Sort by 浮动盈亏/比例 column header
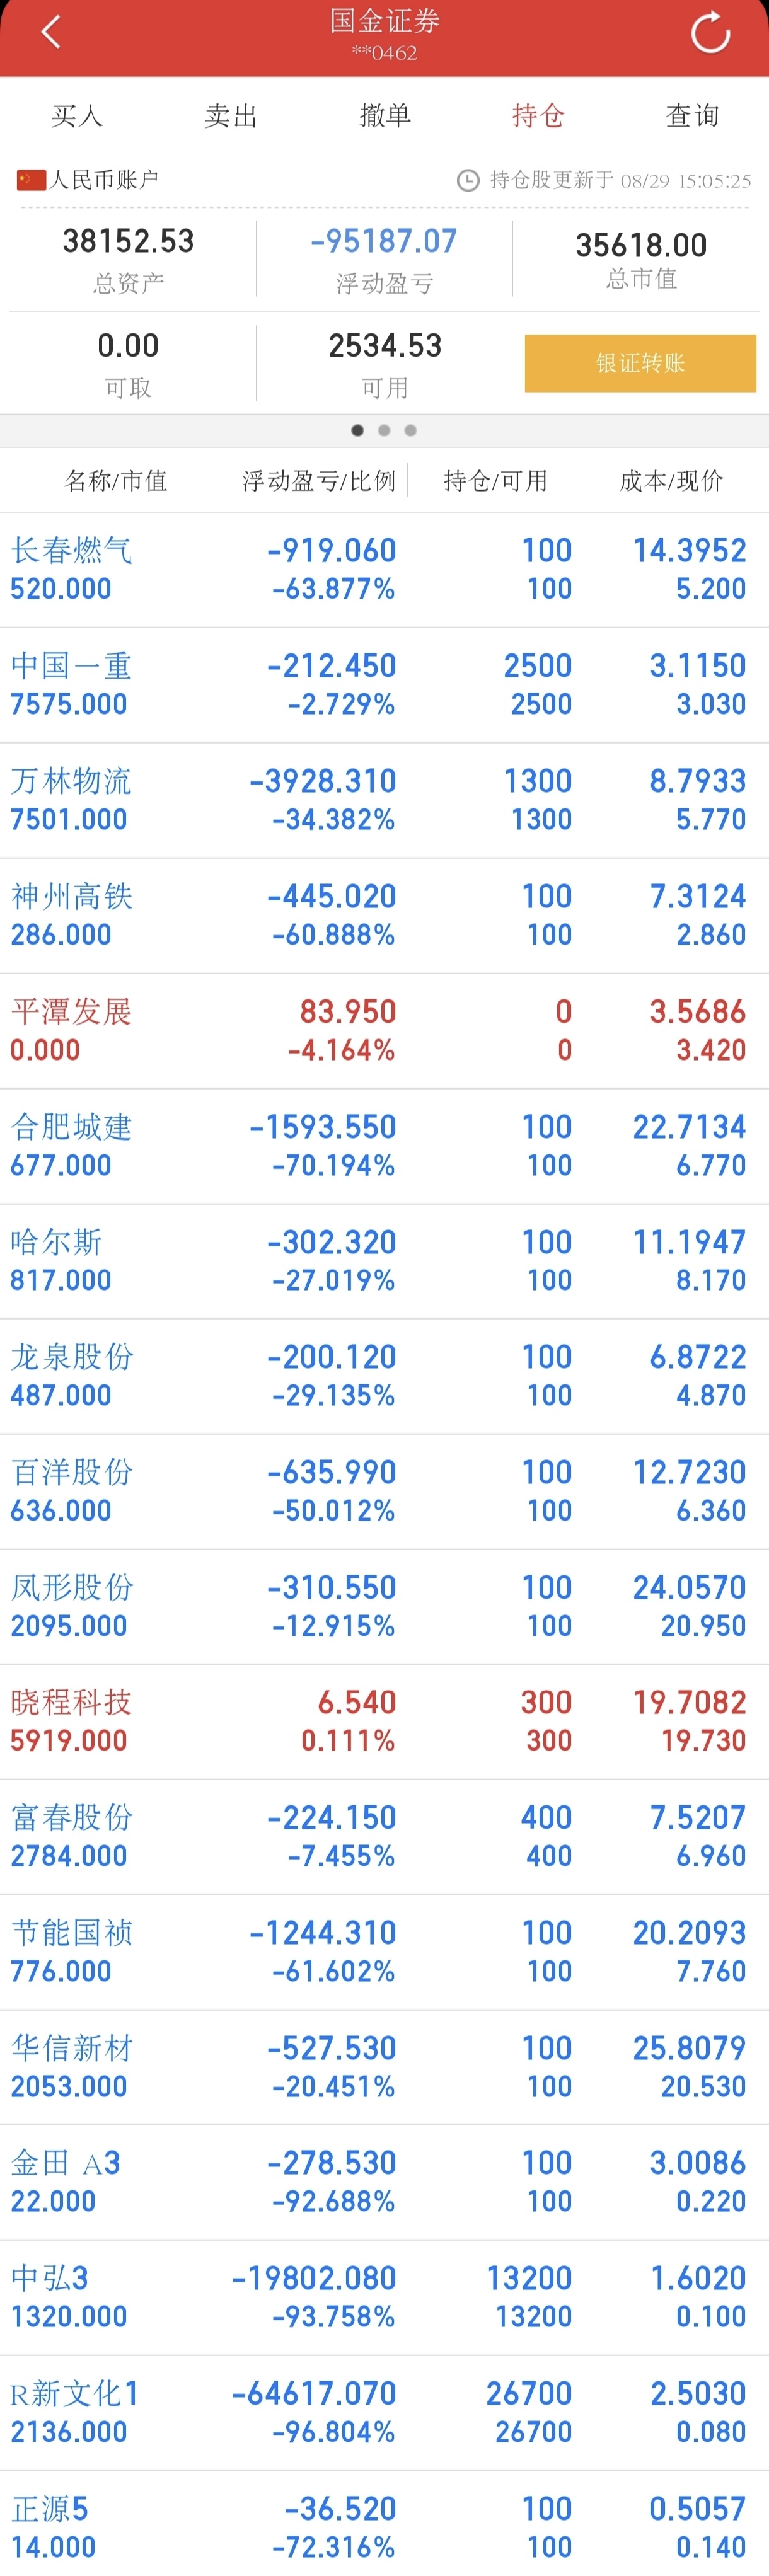This screenshot has width=769, height=2576. [319, 481]
